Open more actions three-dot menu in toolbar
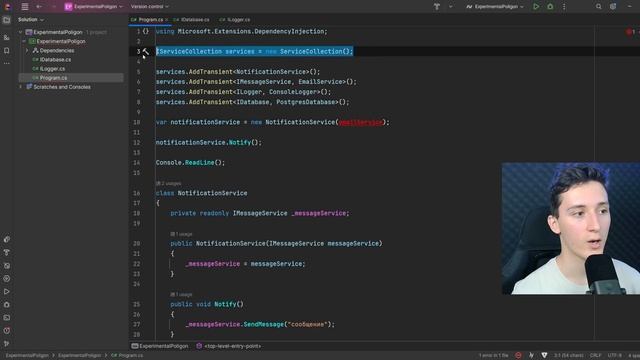The width and height of the screenshot is (640, 360). pyautogui.click(x=564, y=7)
